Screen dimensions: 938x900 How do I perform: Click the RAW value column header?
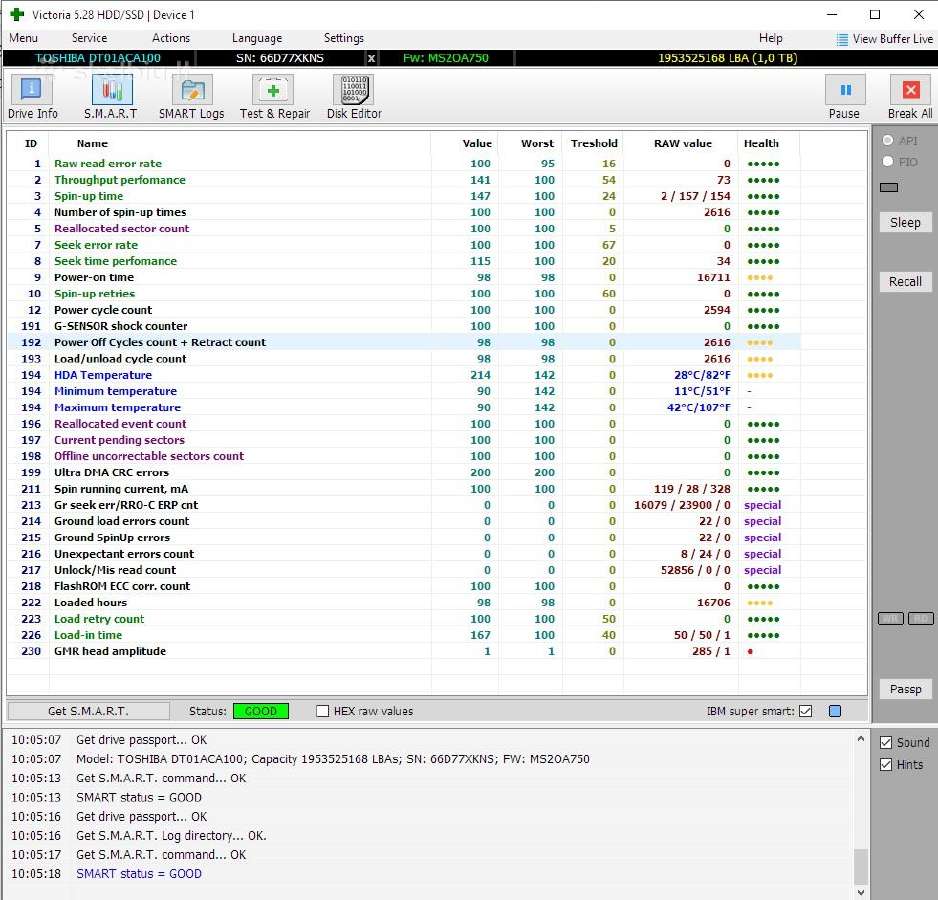(x=683, y=144)
